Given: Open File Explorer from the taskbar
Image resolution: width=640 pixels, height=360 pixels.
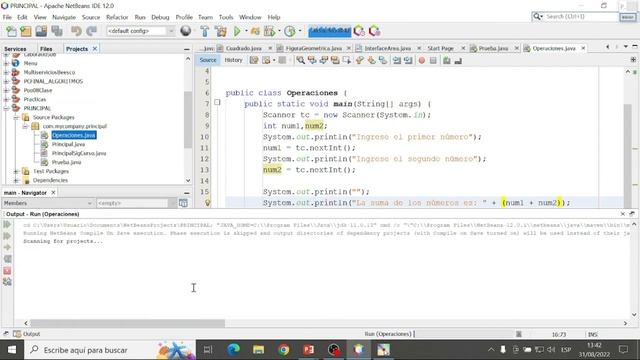Looking at the screenshot, I should pyautogui.click(x=258, y=350).
